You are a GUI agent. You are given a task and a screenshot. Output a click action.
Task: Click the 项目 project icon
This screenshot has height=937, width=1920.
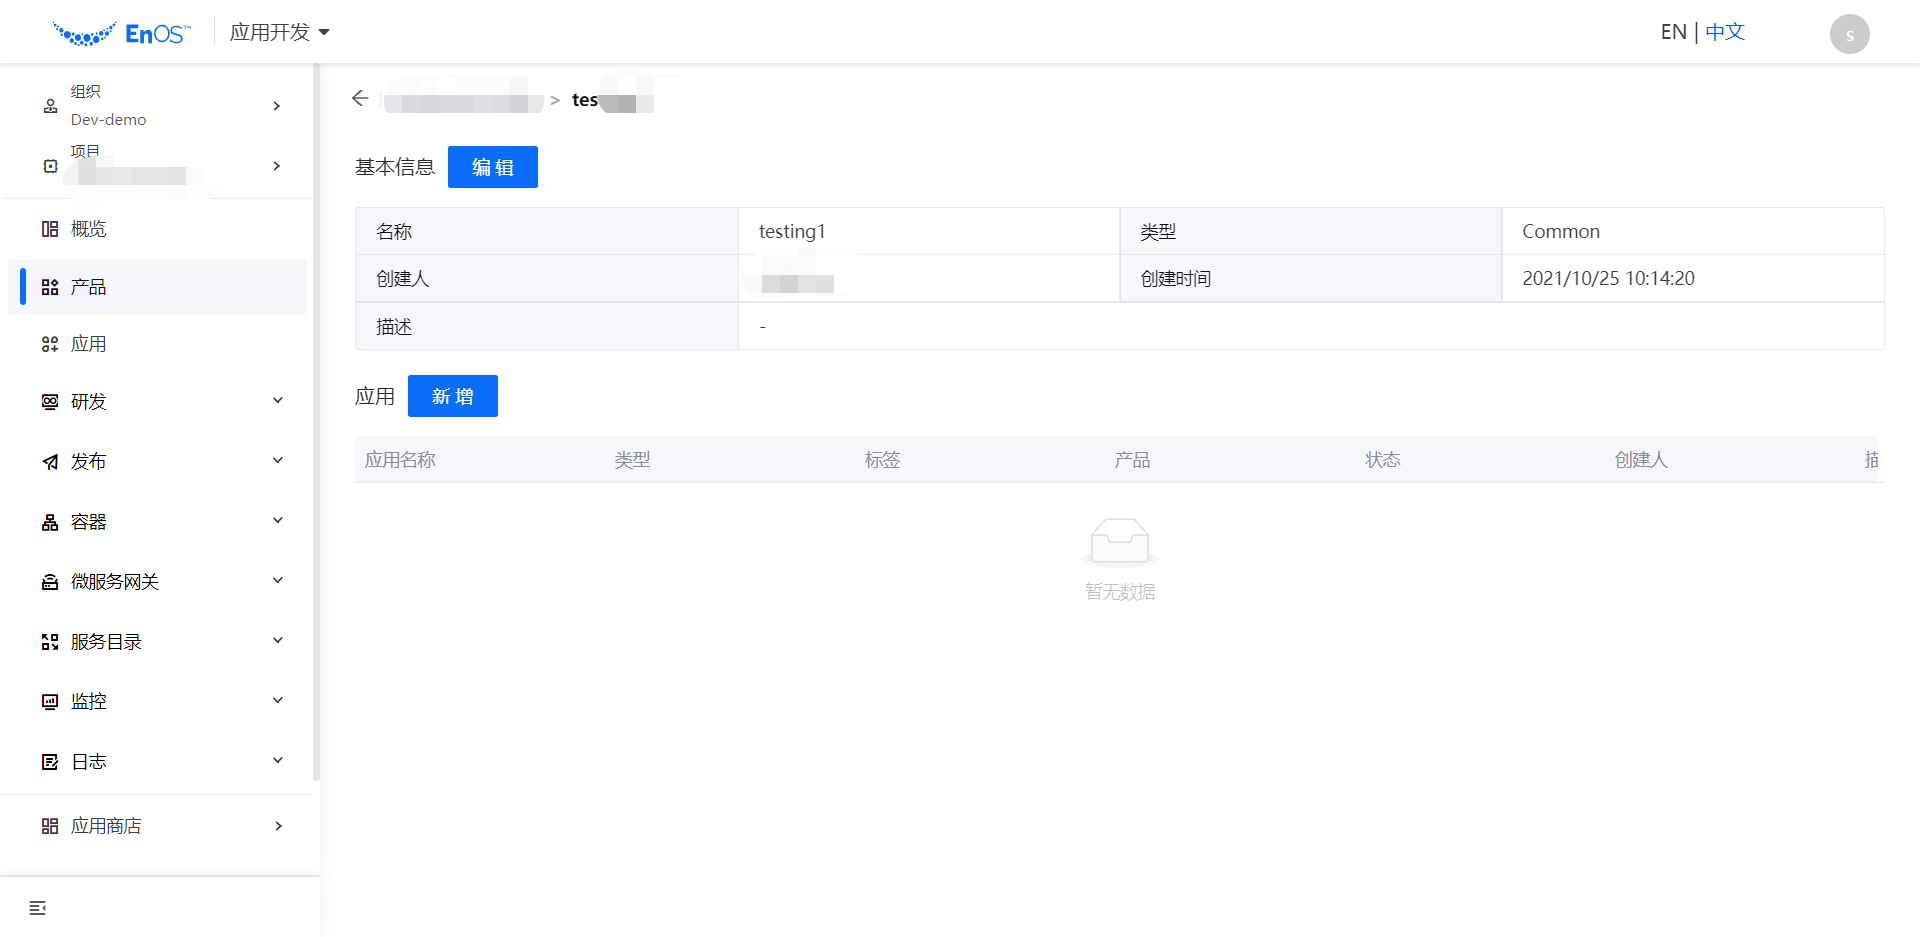click(x=50, y=166)
